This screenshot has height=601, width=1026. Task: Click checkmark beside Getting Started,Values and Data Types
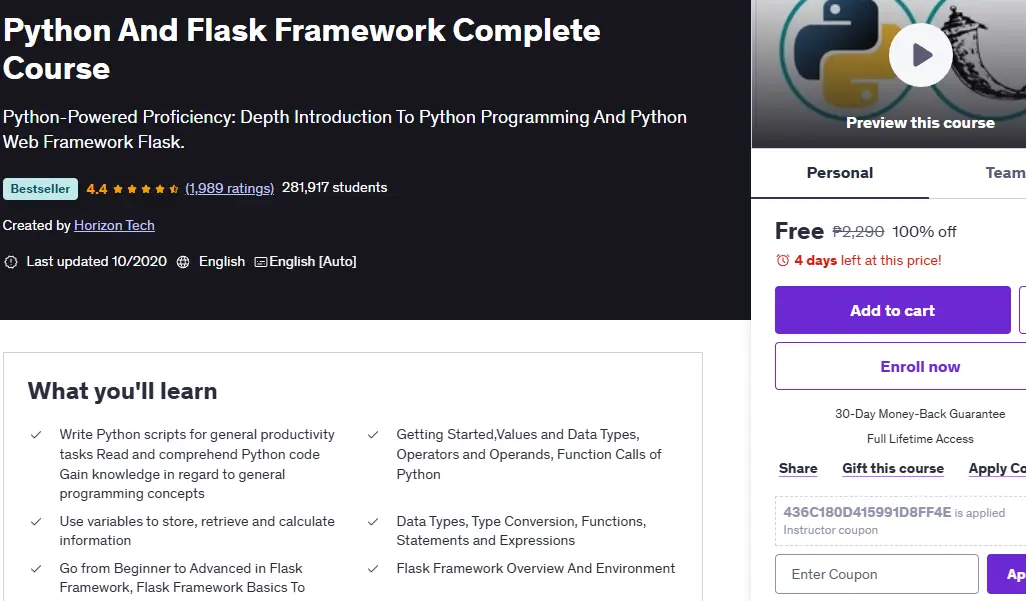point(373,435)
